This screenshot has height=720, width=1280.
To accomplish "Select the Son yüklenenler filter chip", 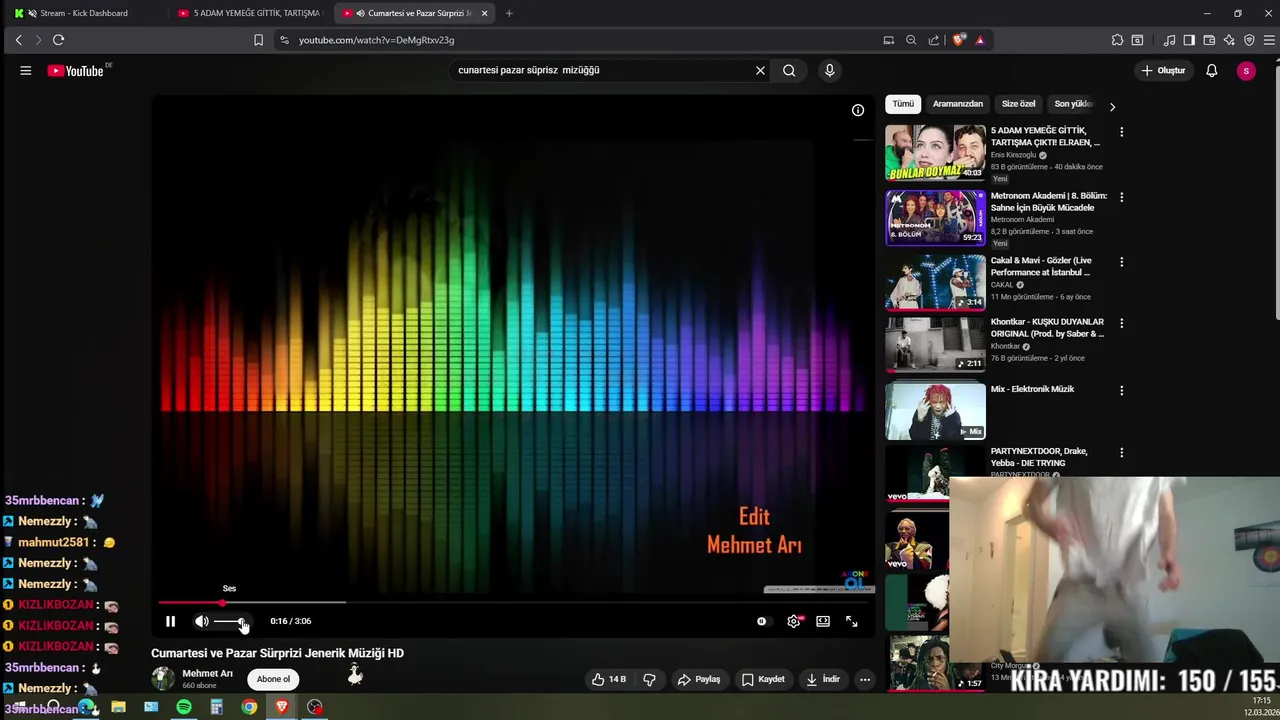I will [x=1072, y=104].
